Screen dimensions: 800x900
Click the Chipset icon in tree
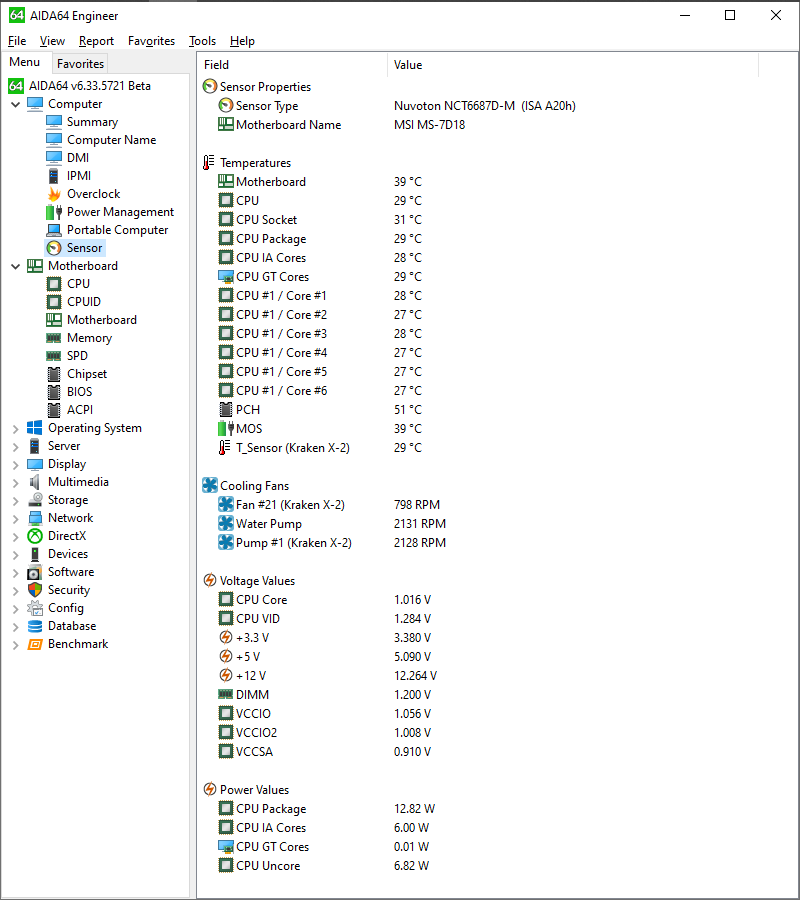click(54, 374)
